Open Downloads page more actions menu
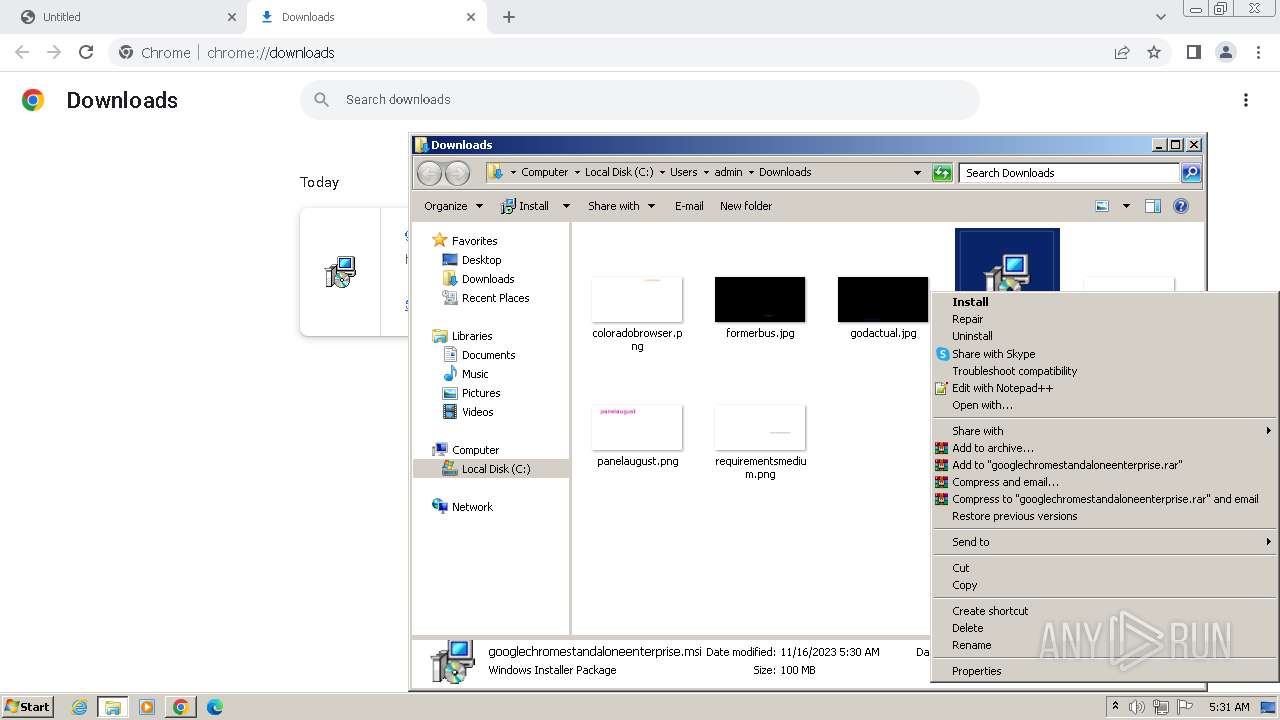The height and width of the screenshot is (720, 1280). (x=1246, y=100)
